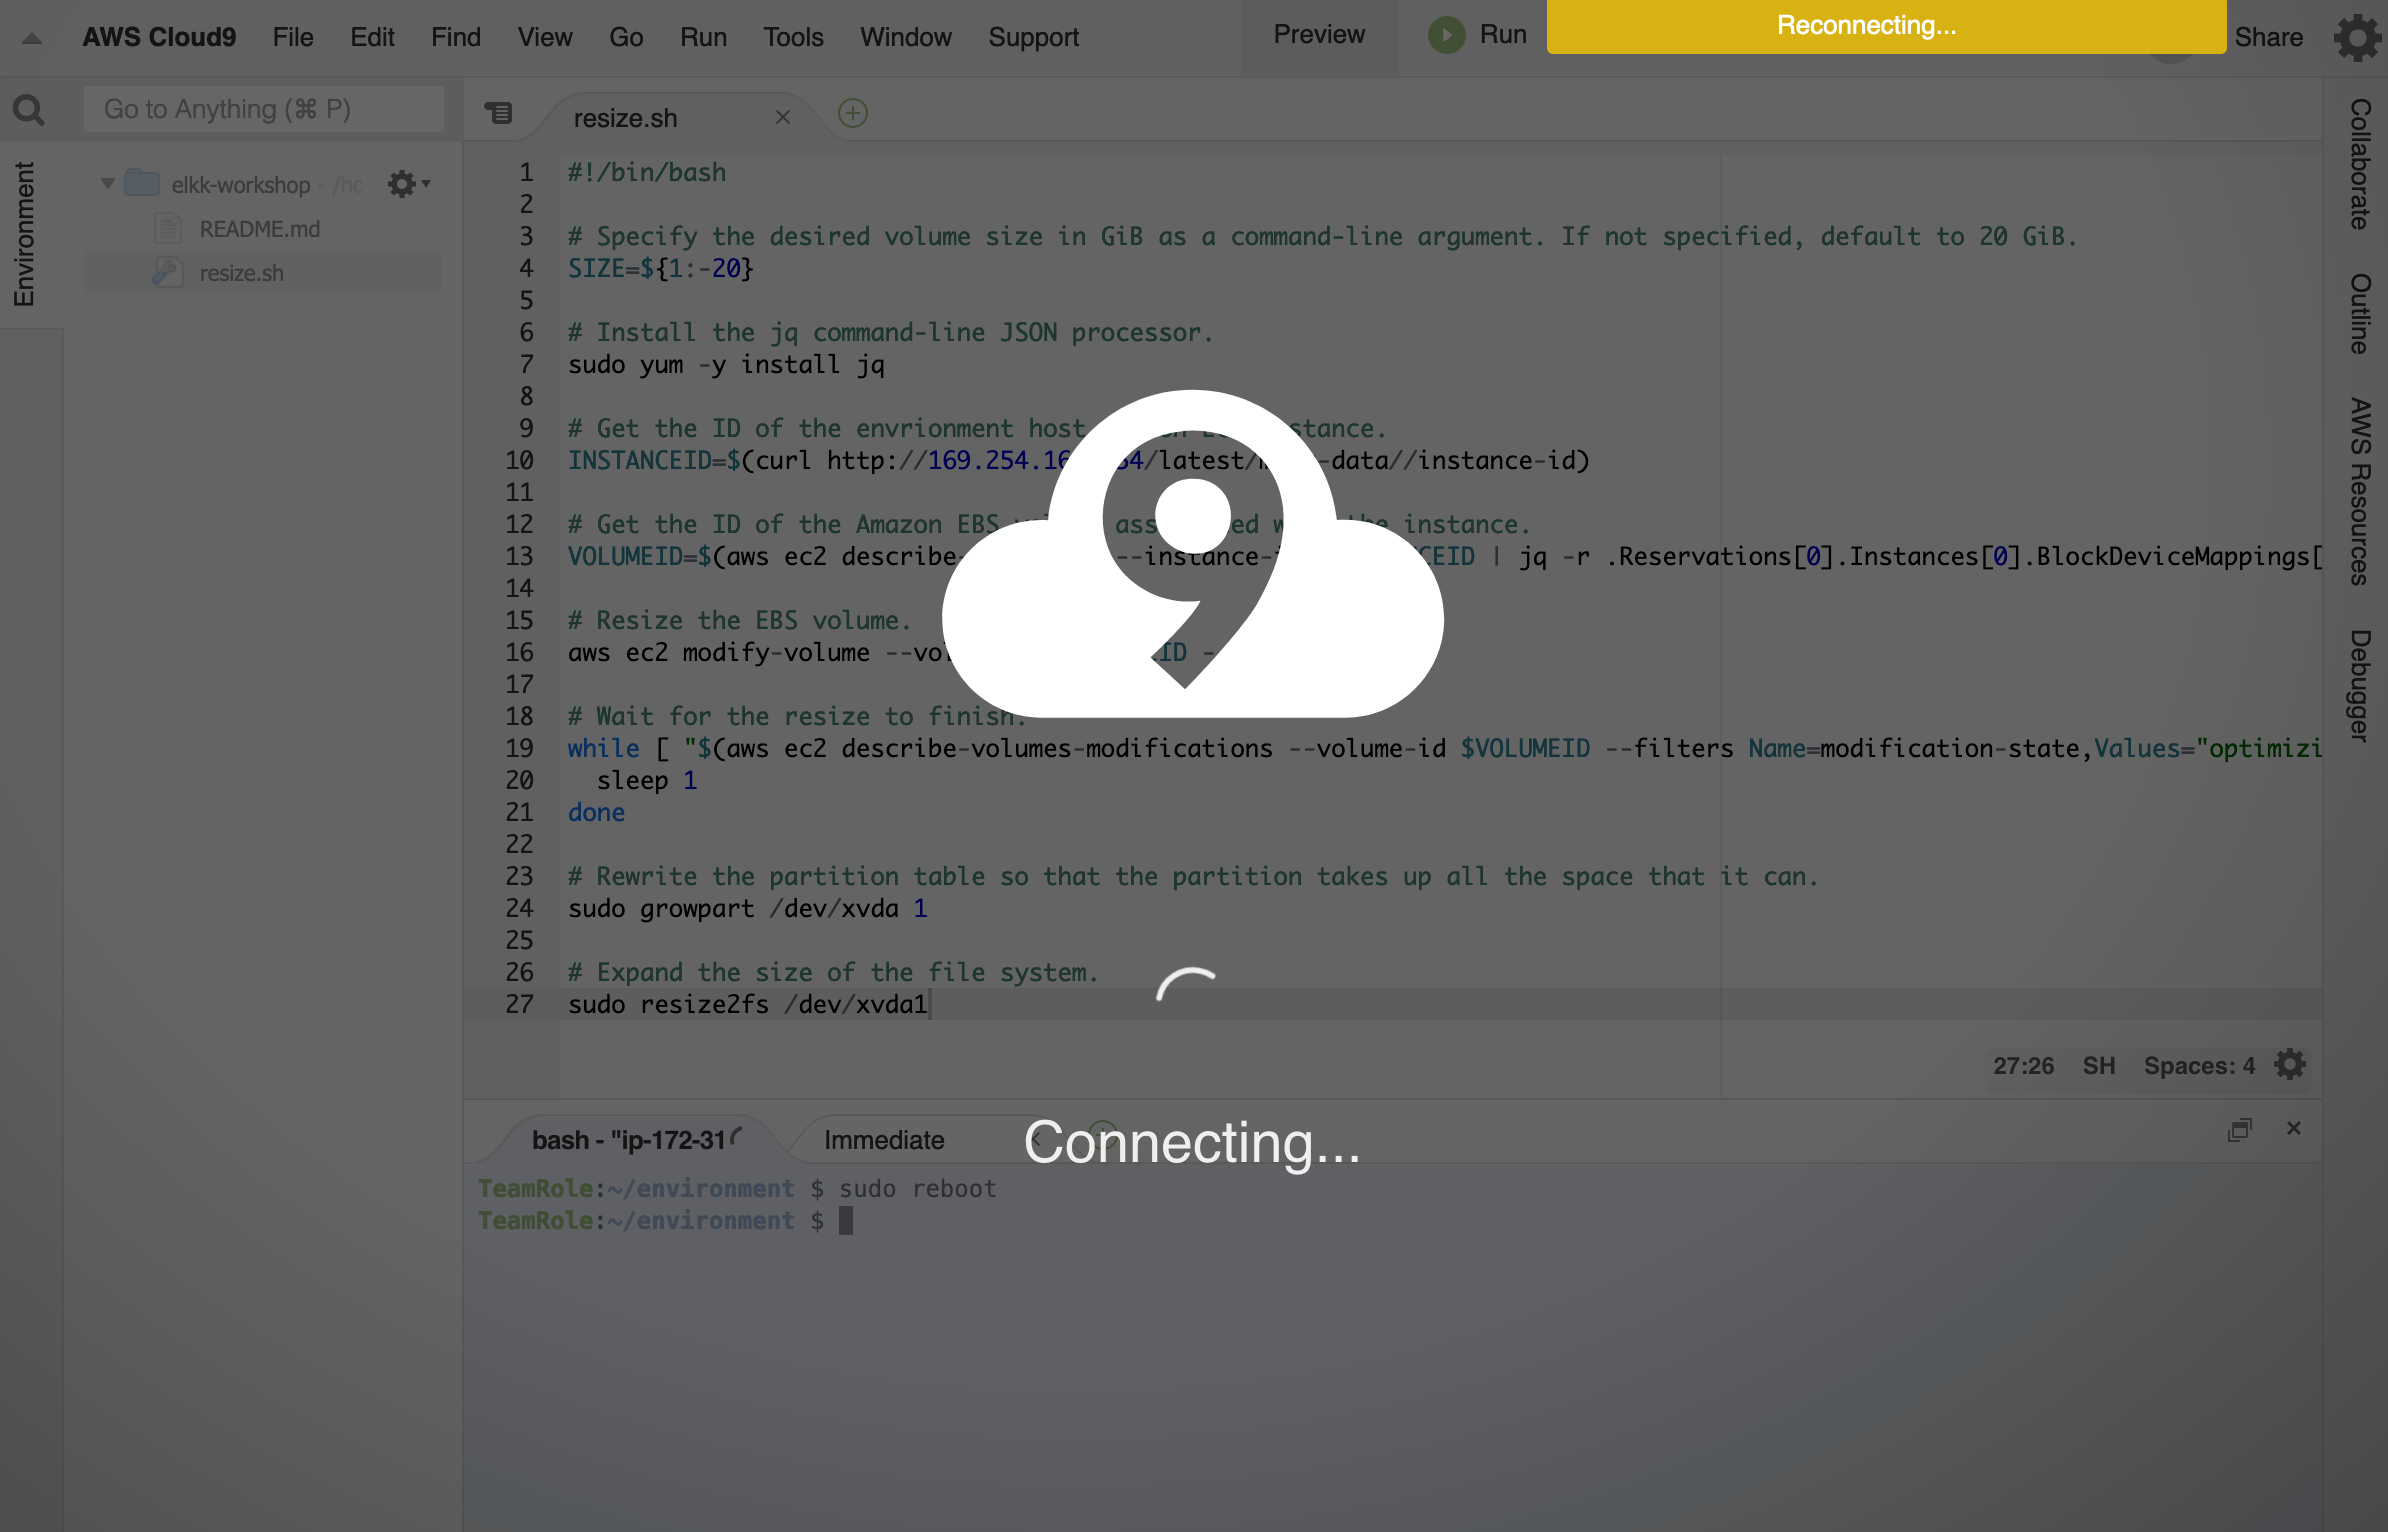
Task: Open the Collaborate side panel
Action: click(2361, 164)
